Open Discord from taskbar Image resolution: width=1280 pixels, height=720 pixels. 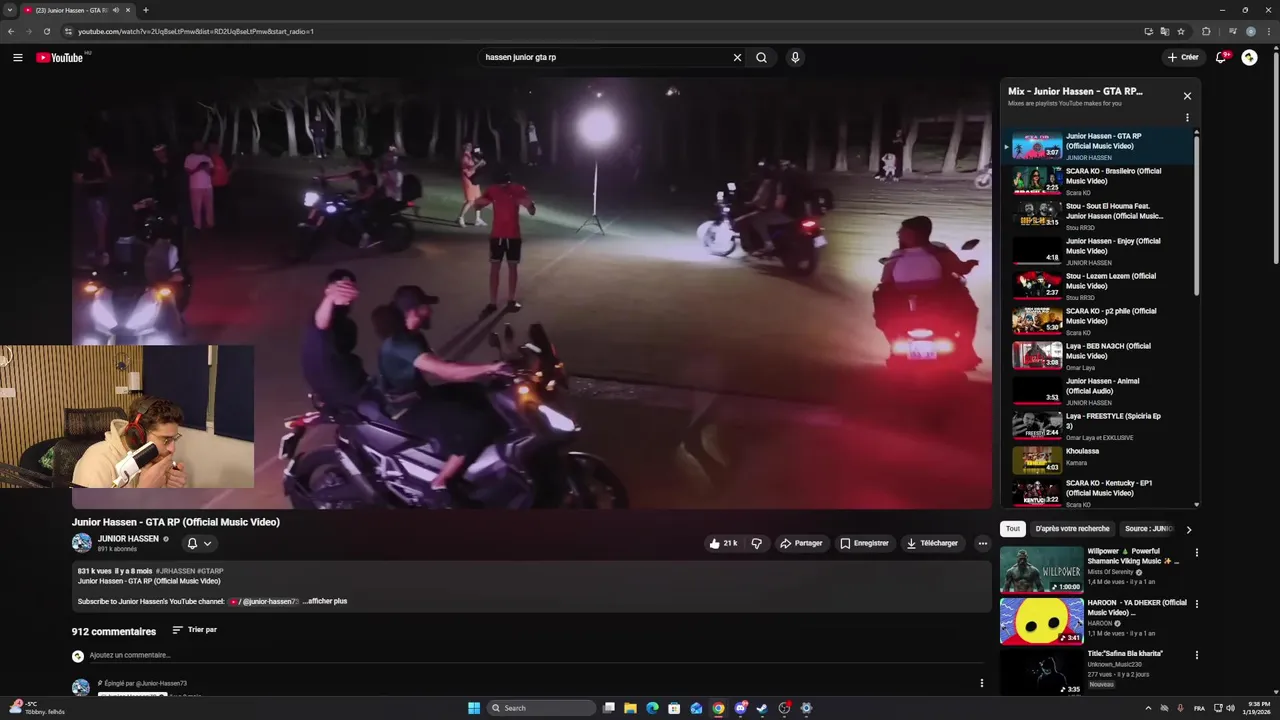pos(740,708)
